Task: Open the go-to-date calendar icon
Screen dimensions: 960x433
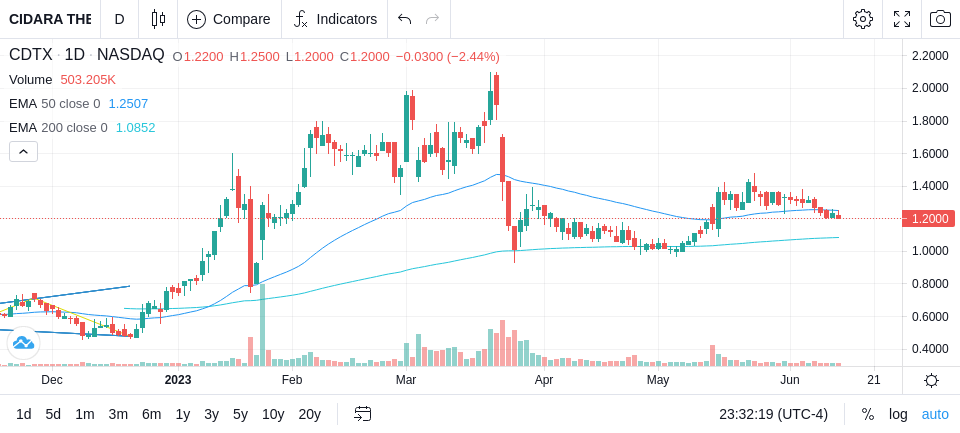Action: (362, 415)
